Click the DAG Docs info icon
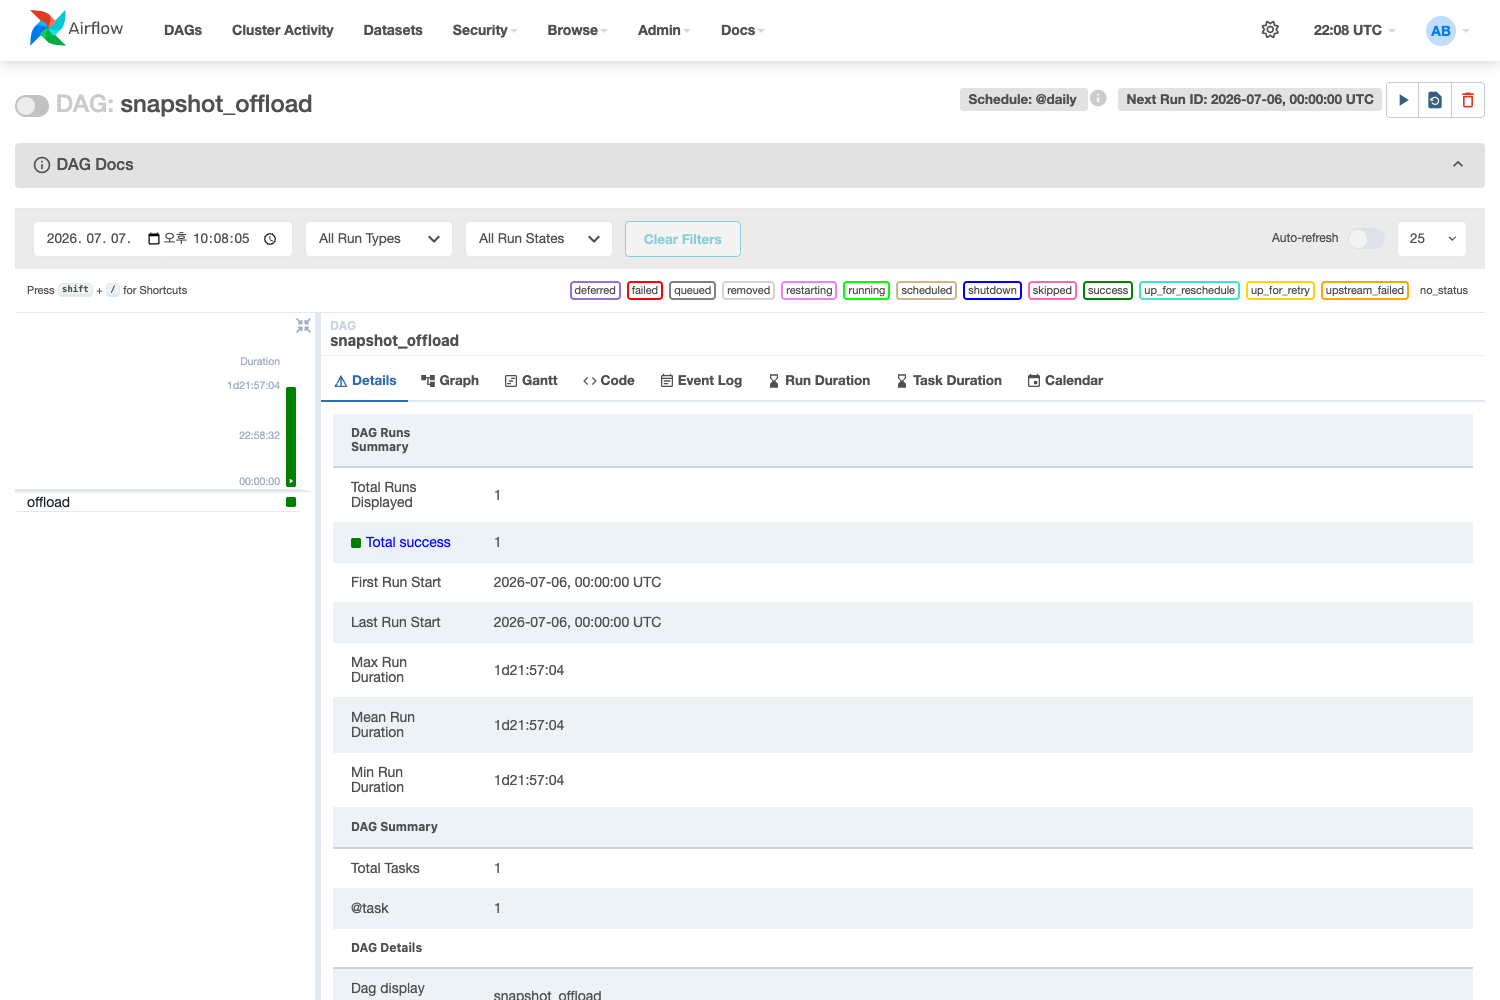This screenshot has width=1500, height=1000. pyautogui.click(x=42, y=165)
